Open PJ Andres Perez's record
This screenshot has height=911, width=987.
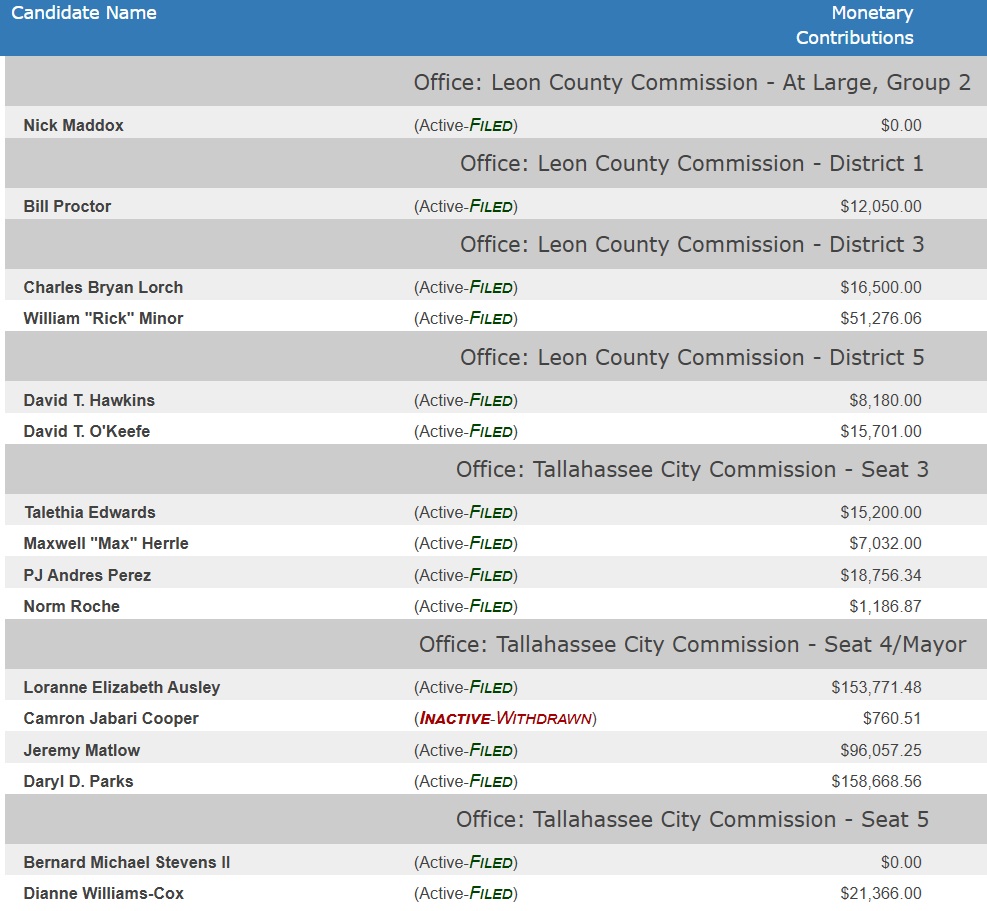(x=87, y=576)
